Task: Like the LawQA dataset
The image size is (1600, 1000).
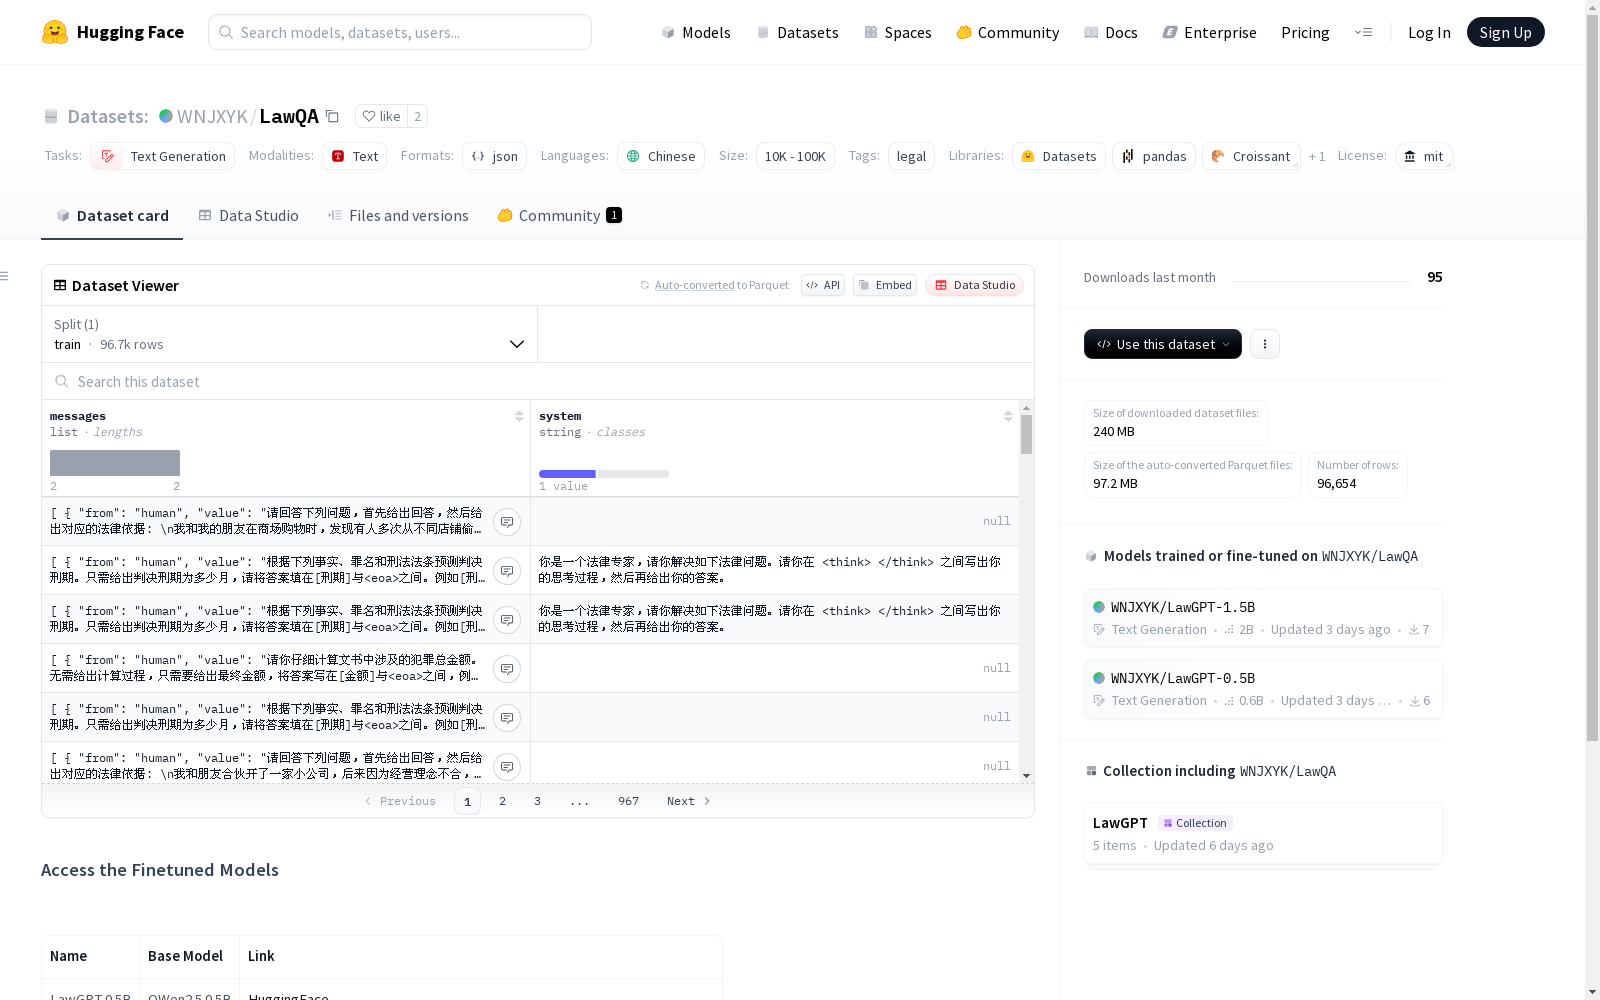Action: point(381,116)
